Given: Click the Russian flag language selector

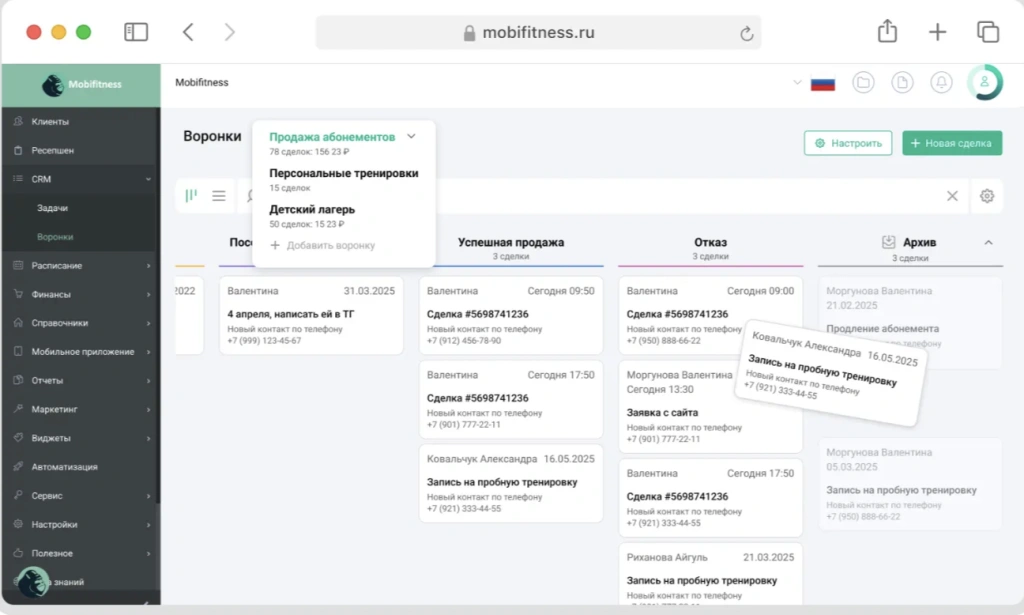Looking at the screenshot, I should [x=822, y=82].
